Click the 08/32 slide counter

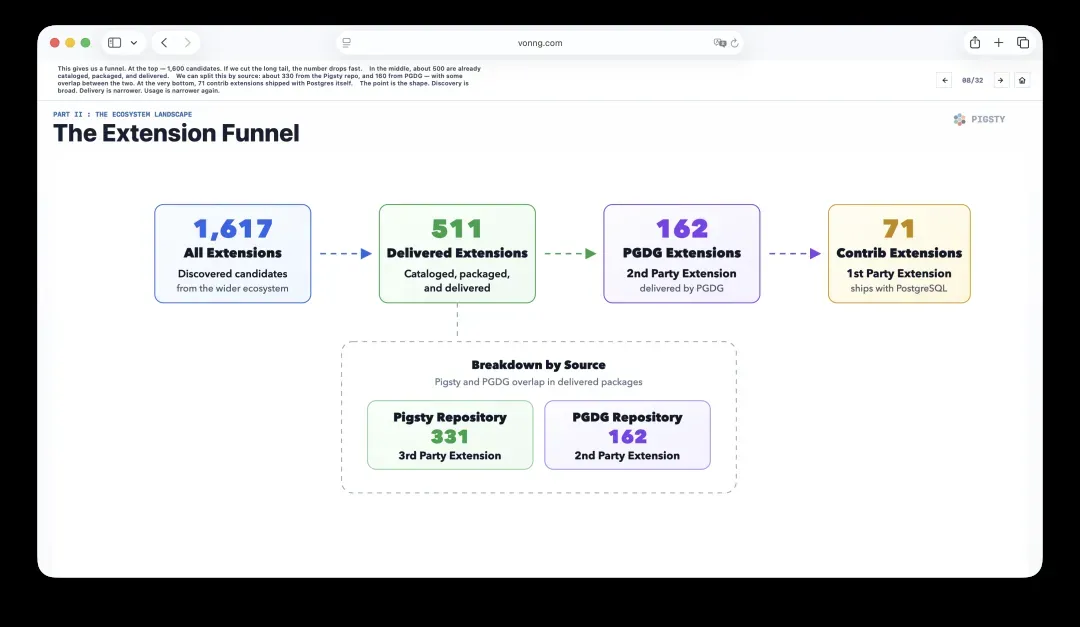coord(973,81)
